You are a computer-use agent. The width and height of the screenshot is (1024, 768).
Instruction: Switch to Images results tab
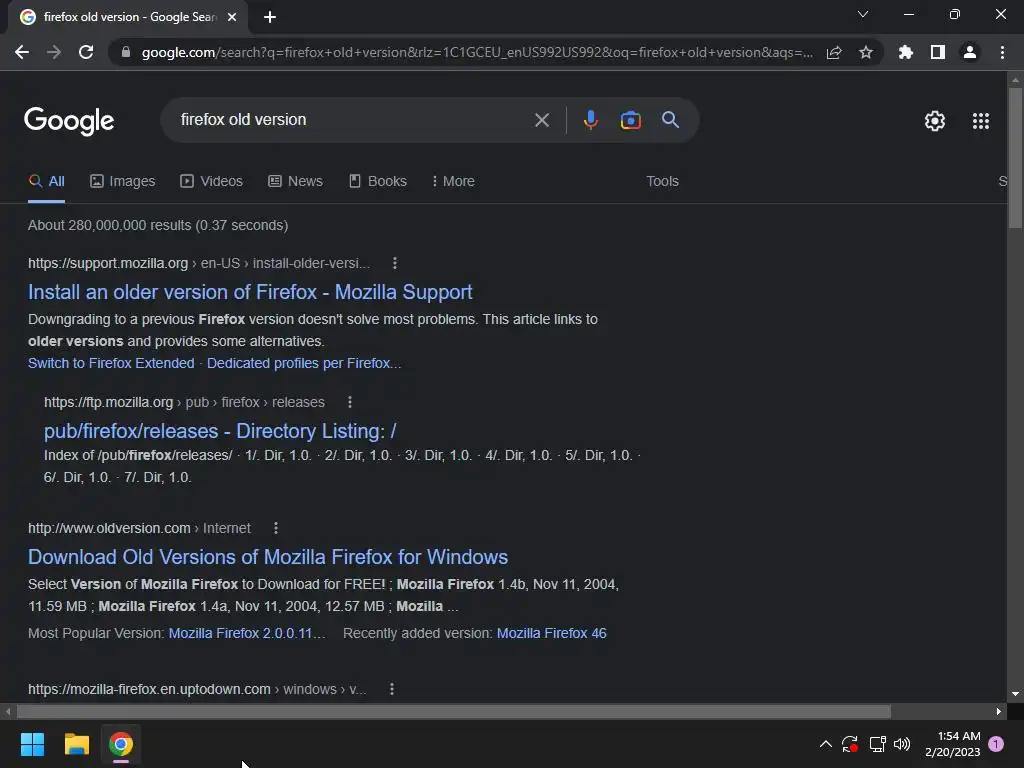pyautogui.click(x=123, y=182)
